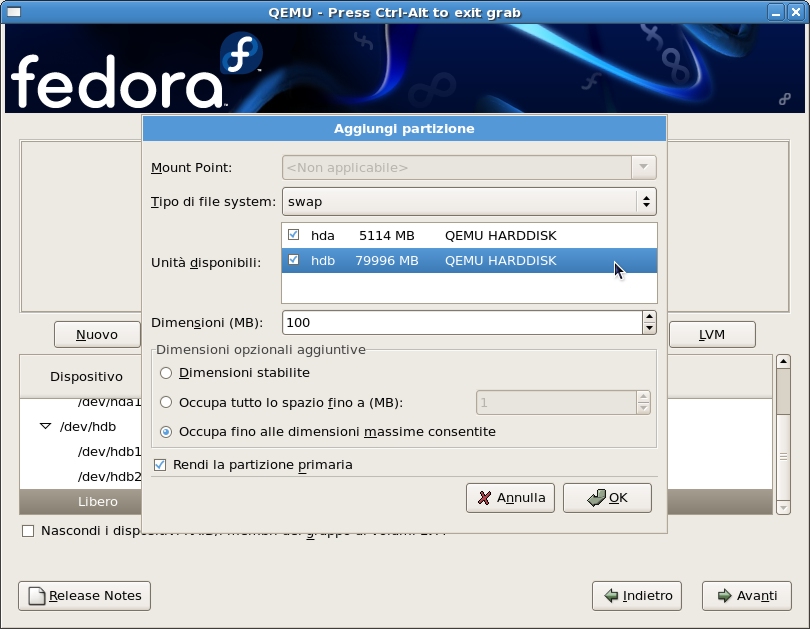Click the green forward arrow on Avanti

tap(725, 595)
